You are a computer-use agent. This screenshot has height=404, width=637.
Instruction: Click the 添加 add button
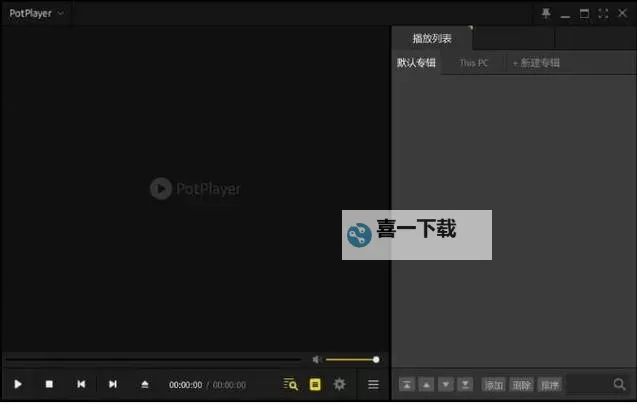[x=494, y=384]
